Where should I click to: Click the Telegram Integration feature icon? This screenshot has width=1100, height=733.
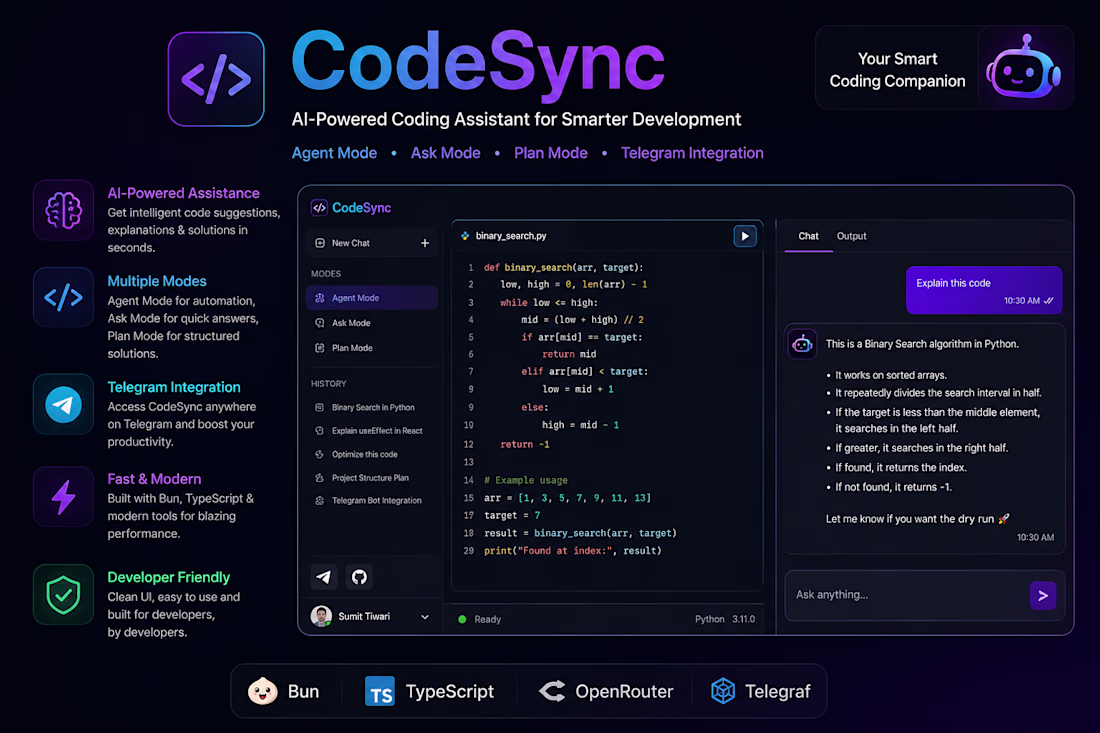coord(63,405)
